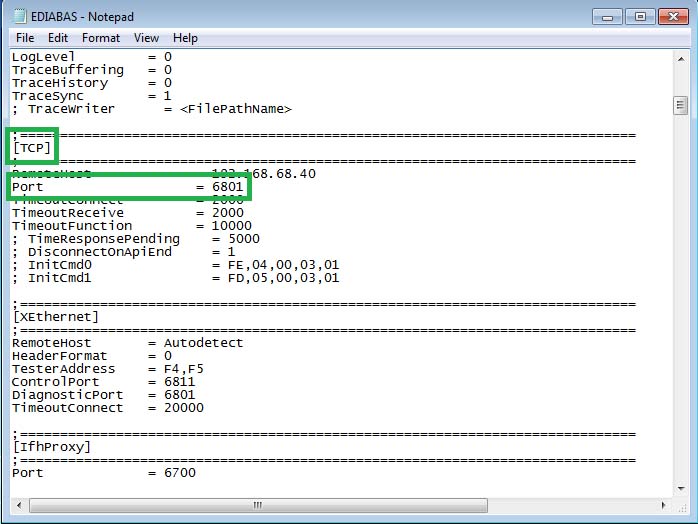Click the vertical scrollbar down arrow

point(681,489)
